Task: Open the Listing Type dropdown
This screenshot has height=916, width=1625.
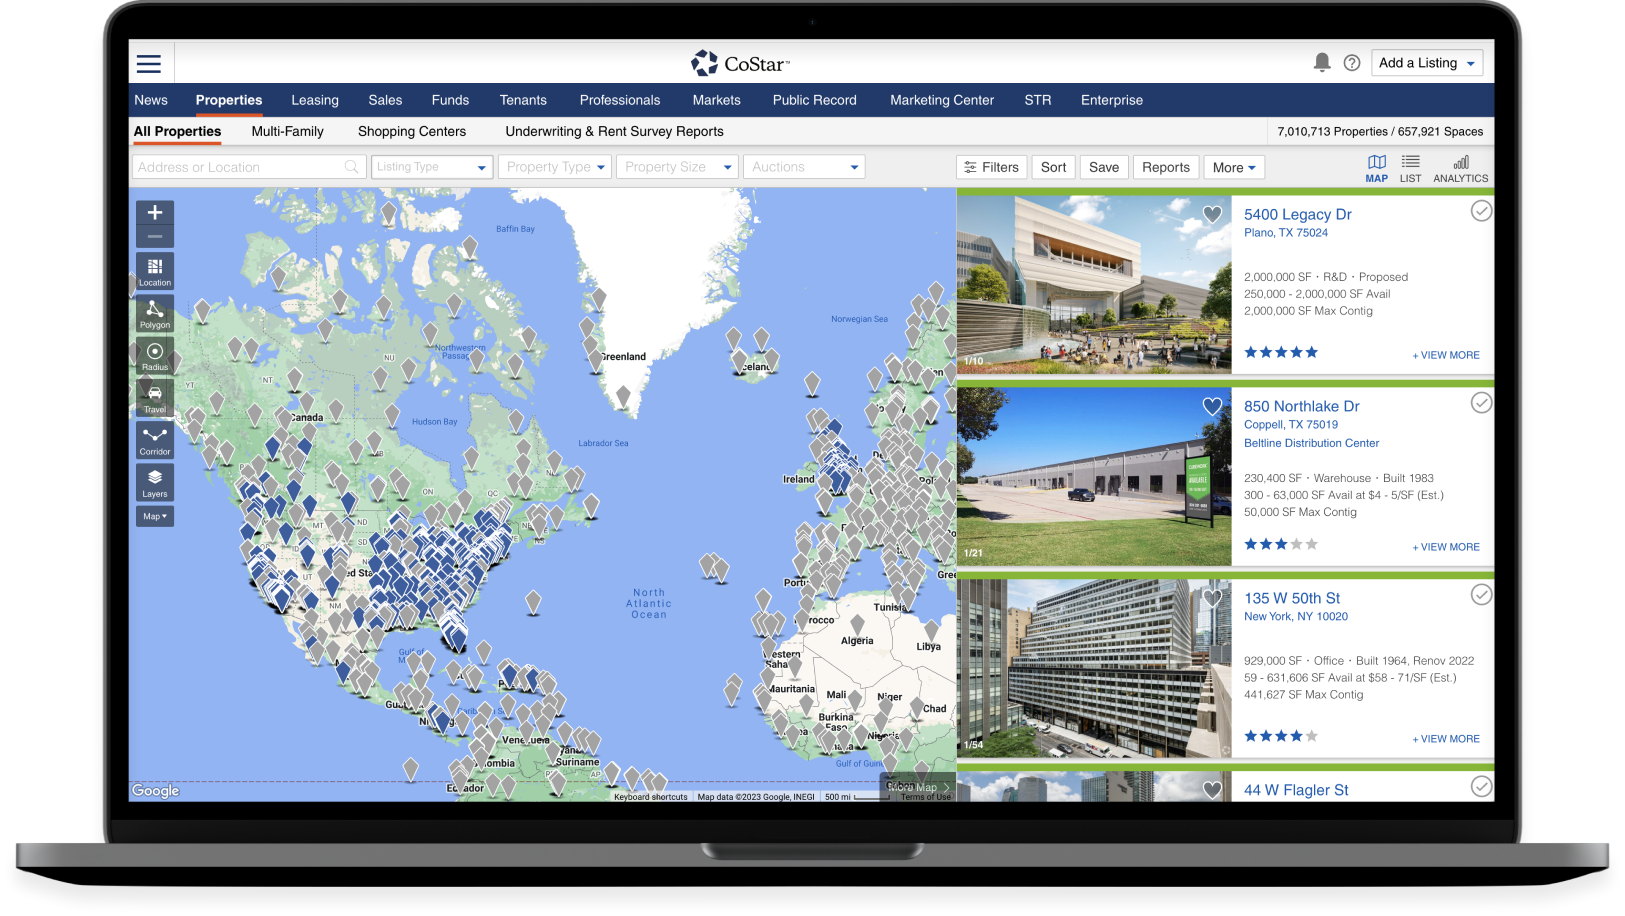Action: tap(431, 167)
